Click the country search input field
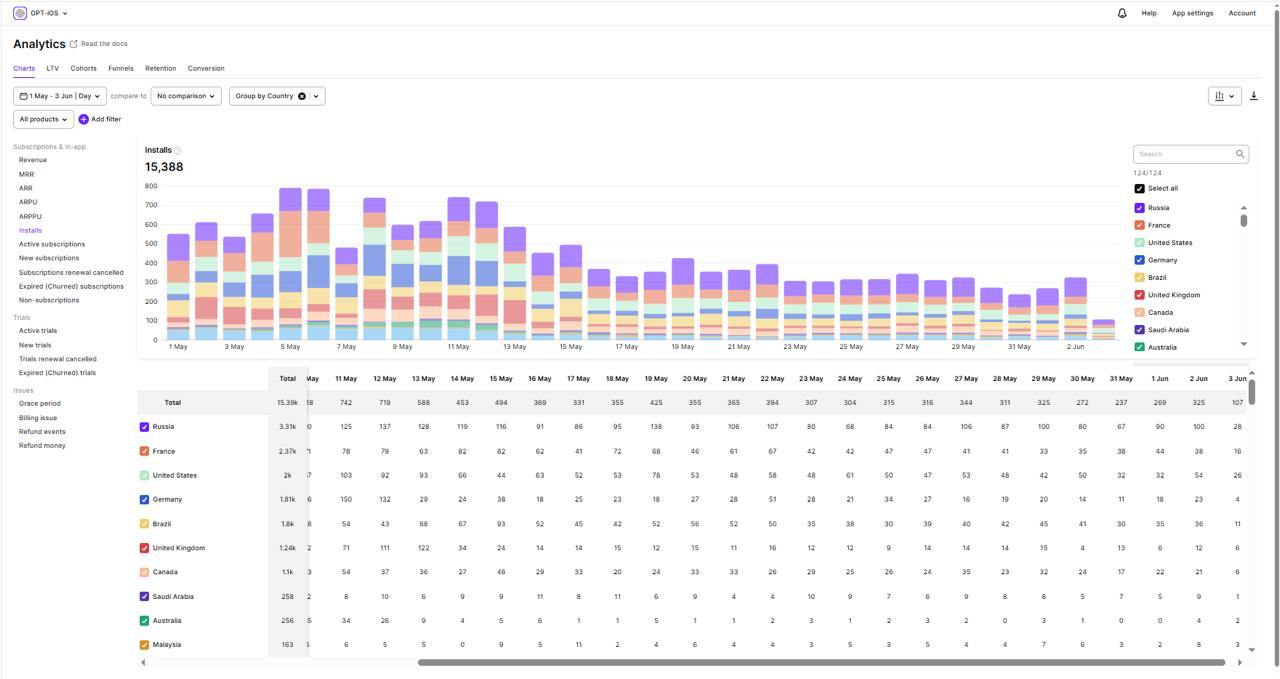 (1183, 154)
